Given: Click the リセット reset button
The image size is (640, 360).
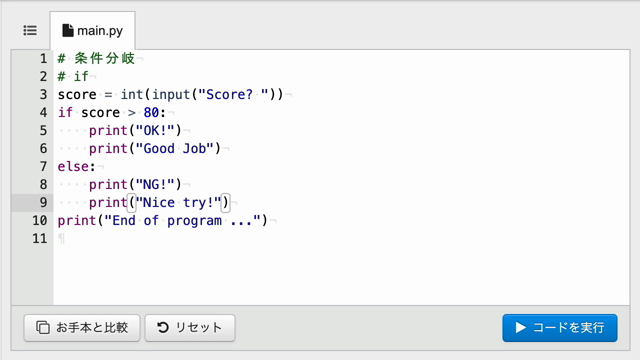Looking at the screenshot, I should click(190, 328).
